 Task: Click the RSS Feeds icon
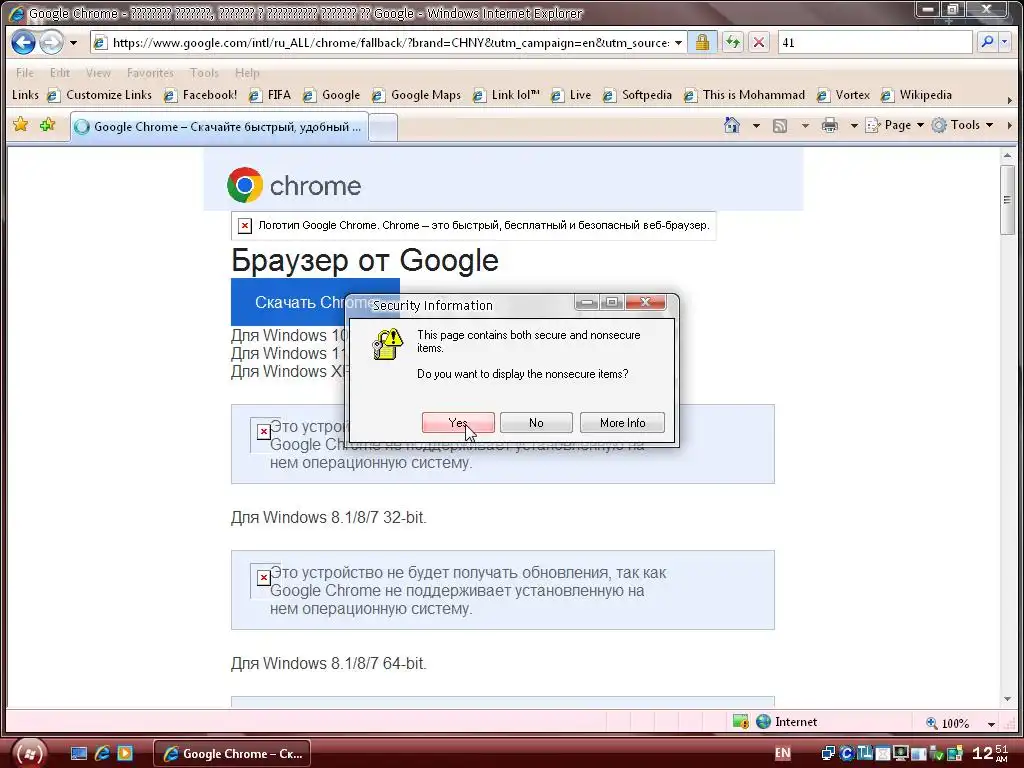[780, 125]
